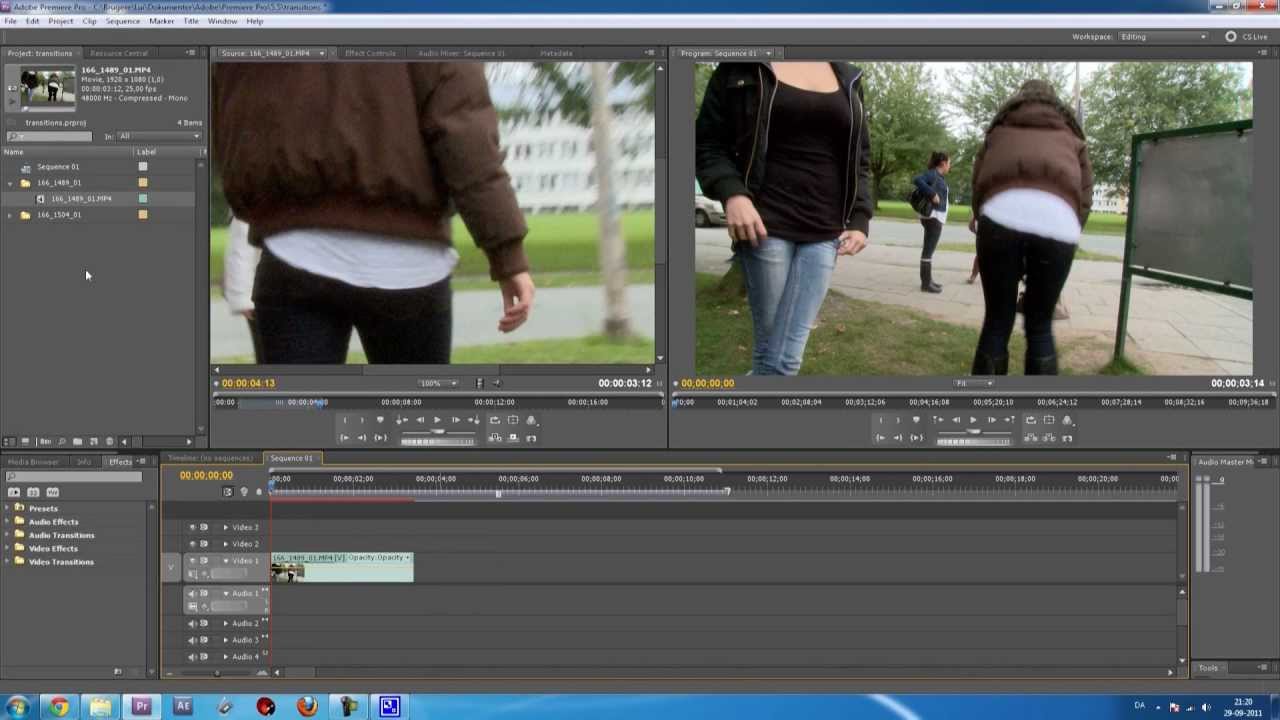Select 166_1489_01.MP4 clip in Project panel

(x=81, y=199)
